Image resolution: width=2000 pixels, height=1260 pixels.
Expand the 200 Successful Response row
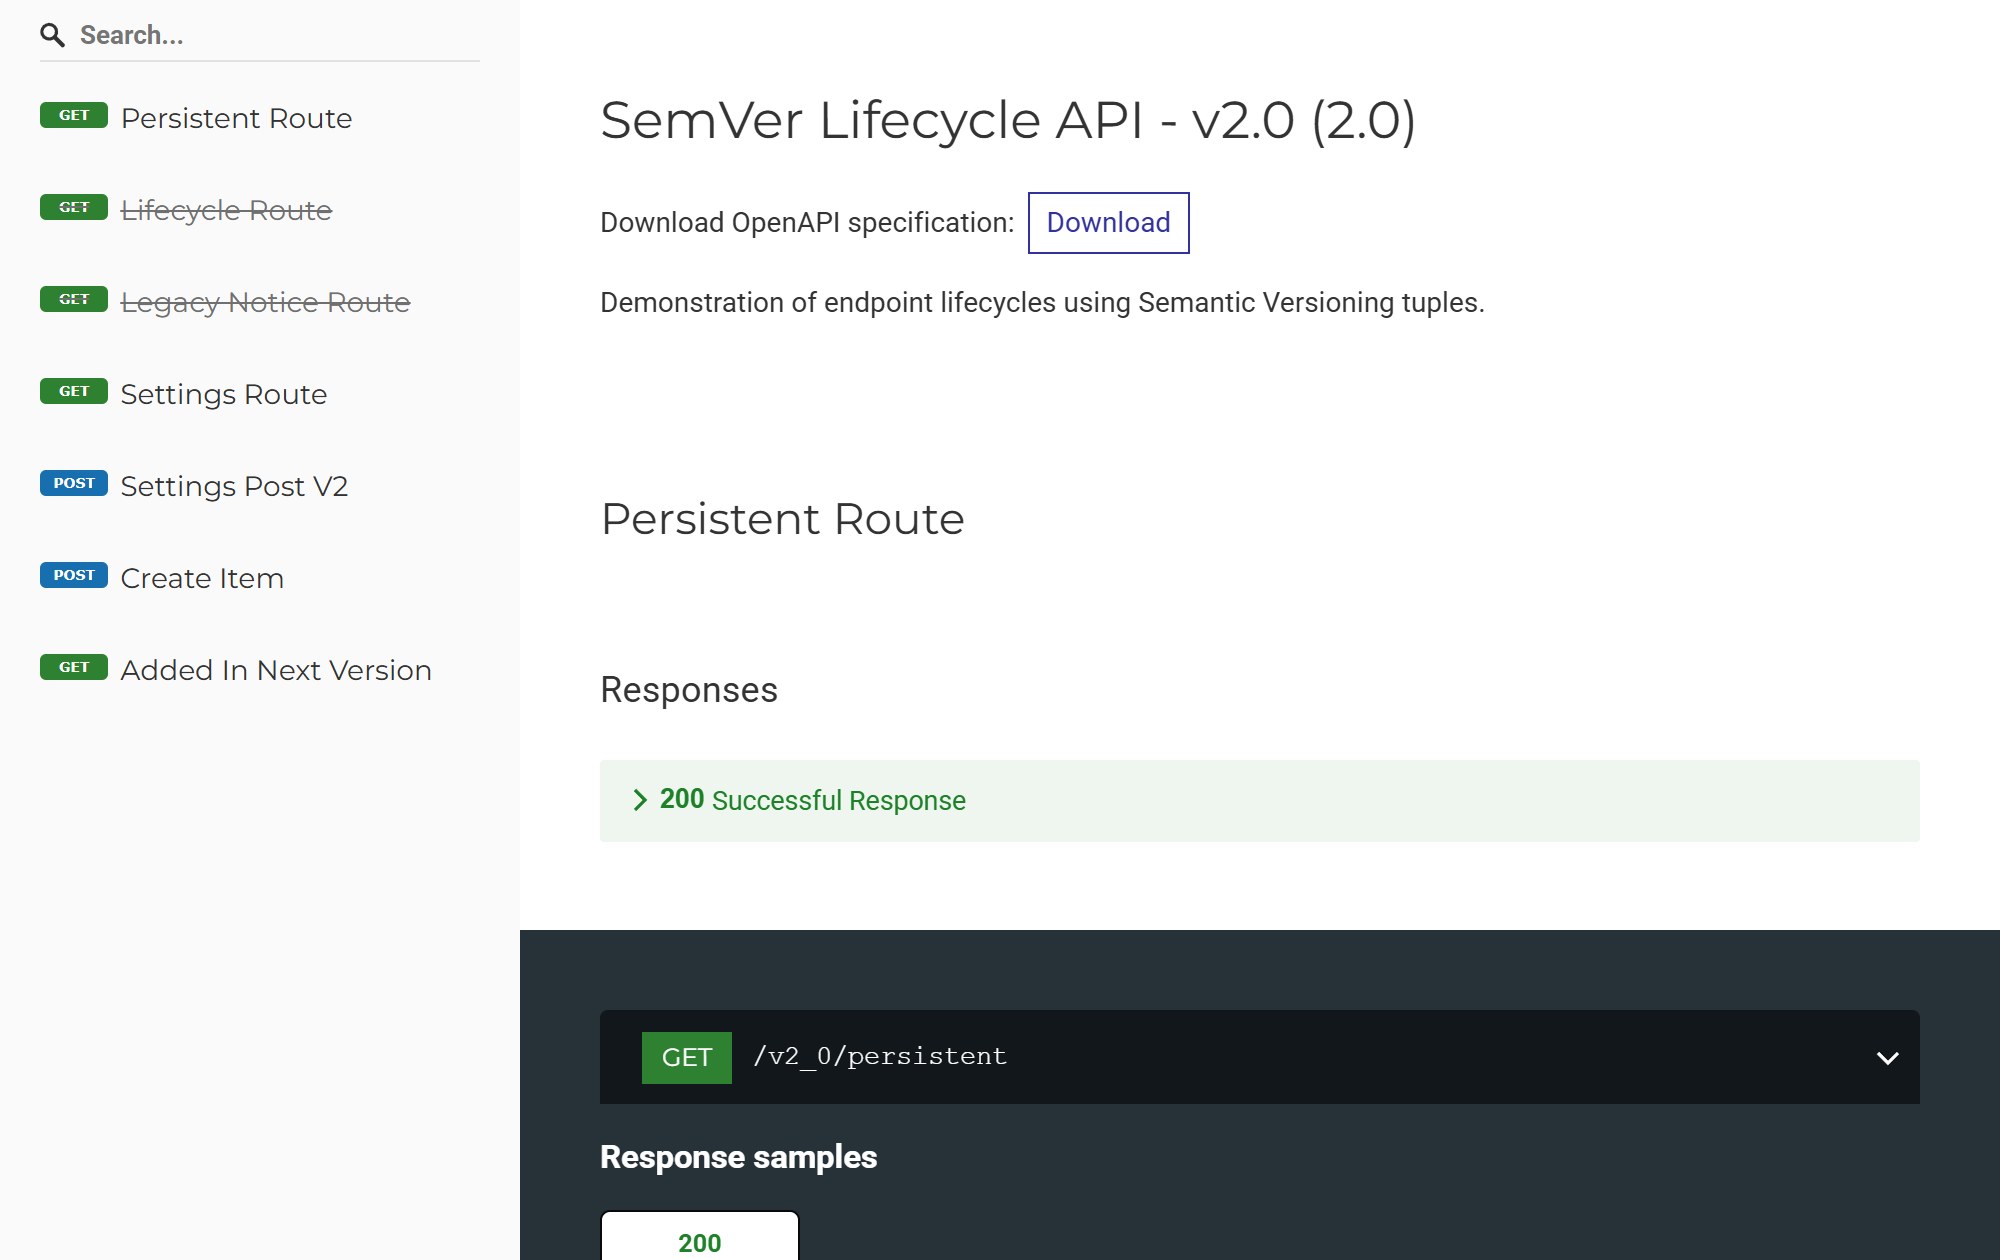pos(1259,801)
